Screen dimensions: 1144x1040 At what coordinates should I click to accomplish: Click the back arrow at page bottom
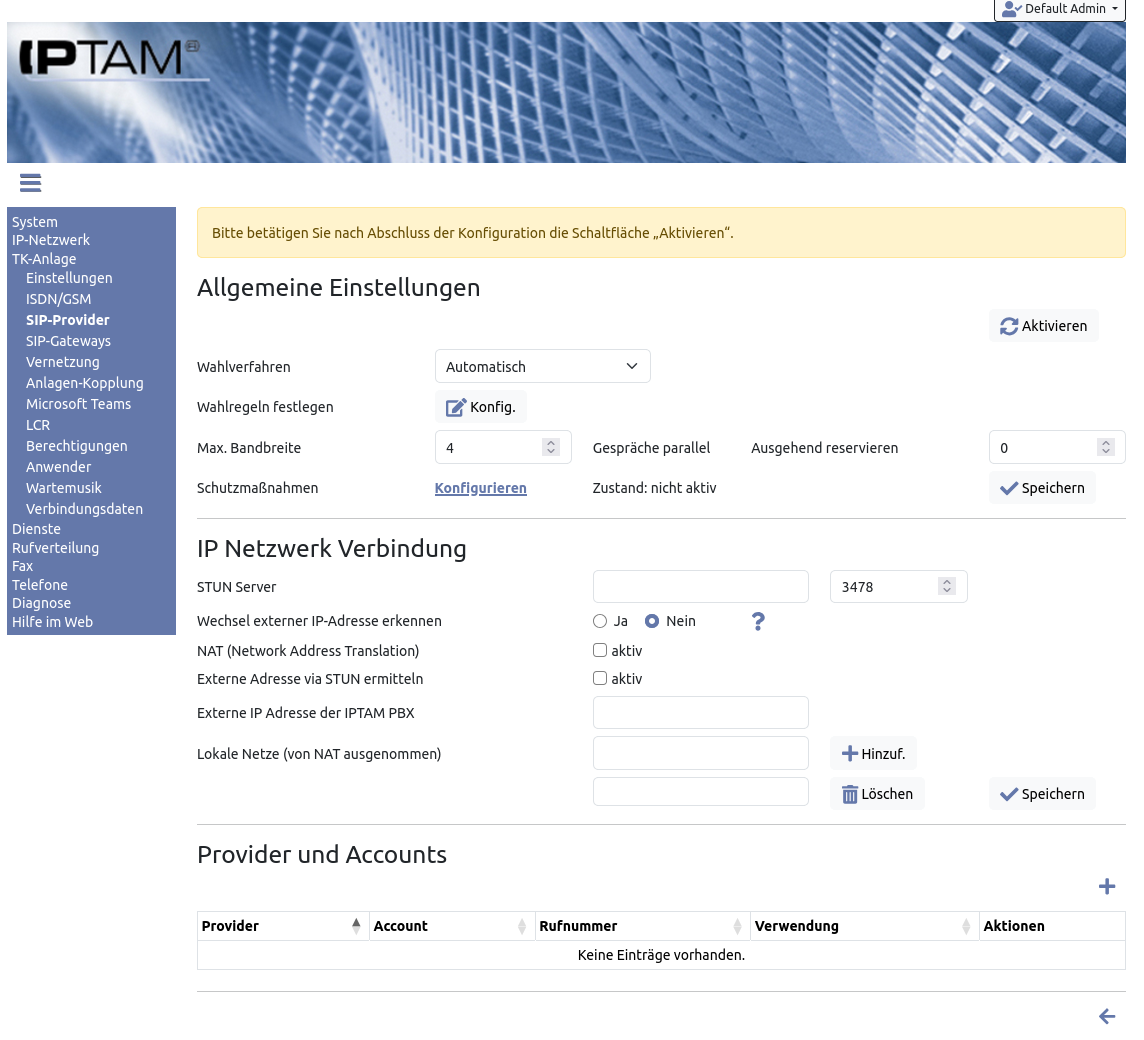pyautogui.click(x=1106, y=1017)
